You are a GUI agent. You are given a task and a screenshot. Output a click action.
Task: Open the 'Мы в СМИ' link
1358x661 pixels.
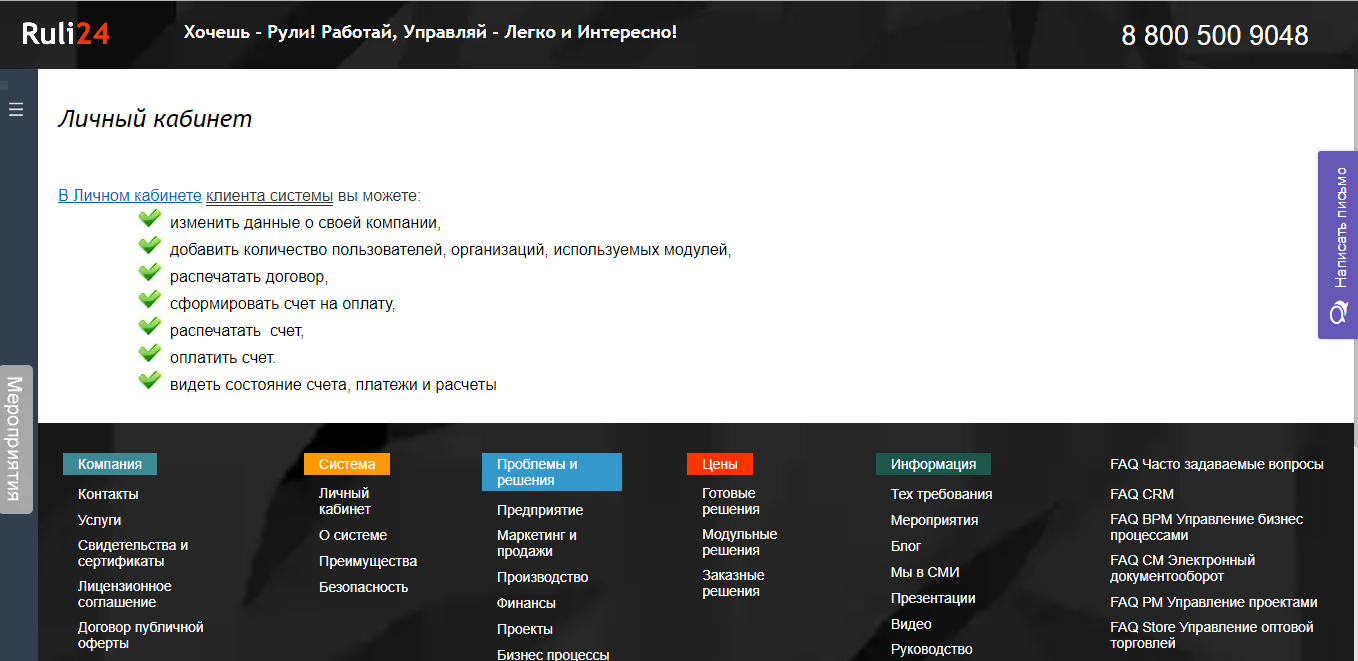pos(925,572)
